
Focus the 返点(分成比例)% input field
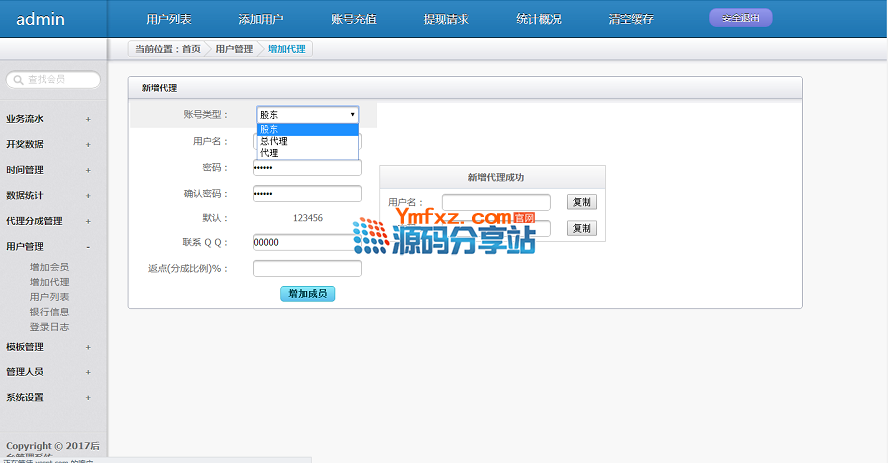(x=307, y=268)
